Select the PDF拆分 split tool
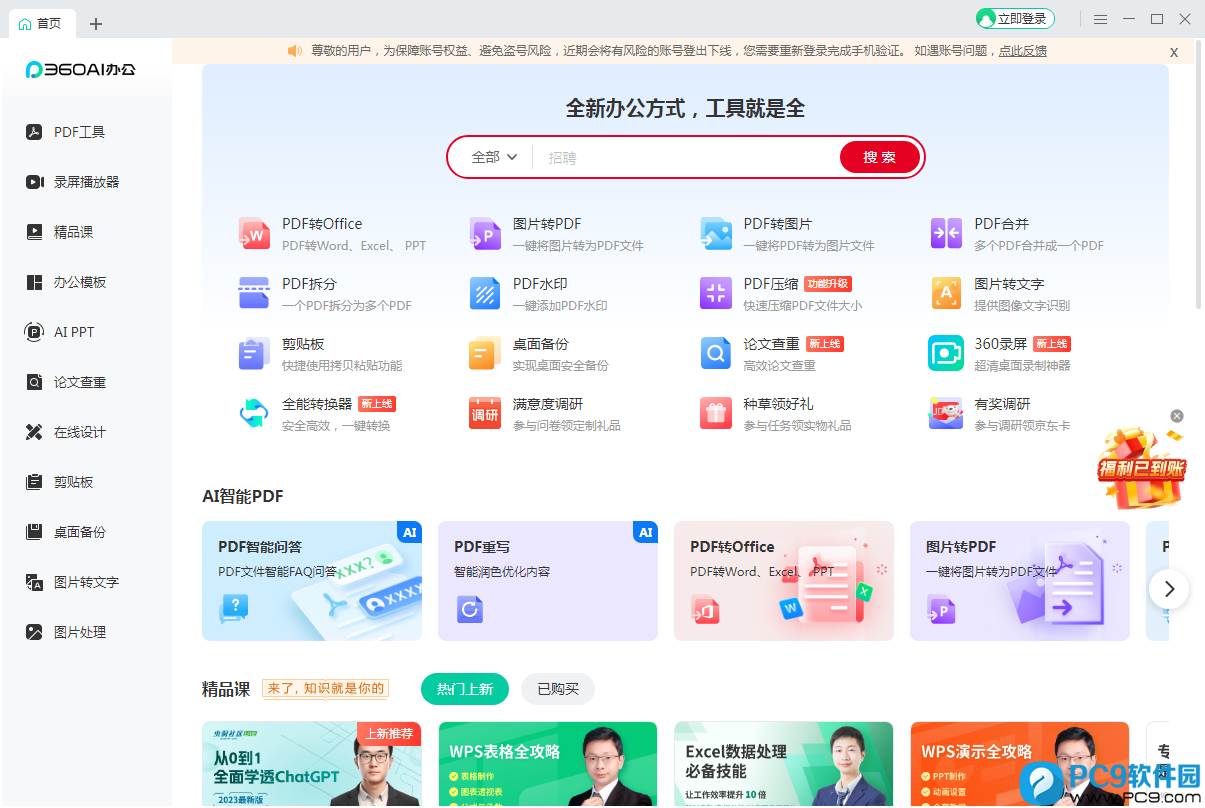The height and width of the screenshot is (808, 1205). pos(254,293)
